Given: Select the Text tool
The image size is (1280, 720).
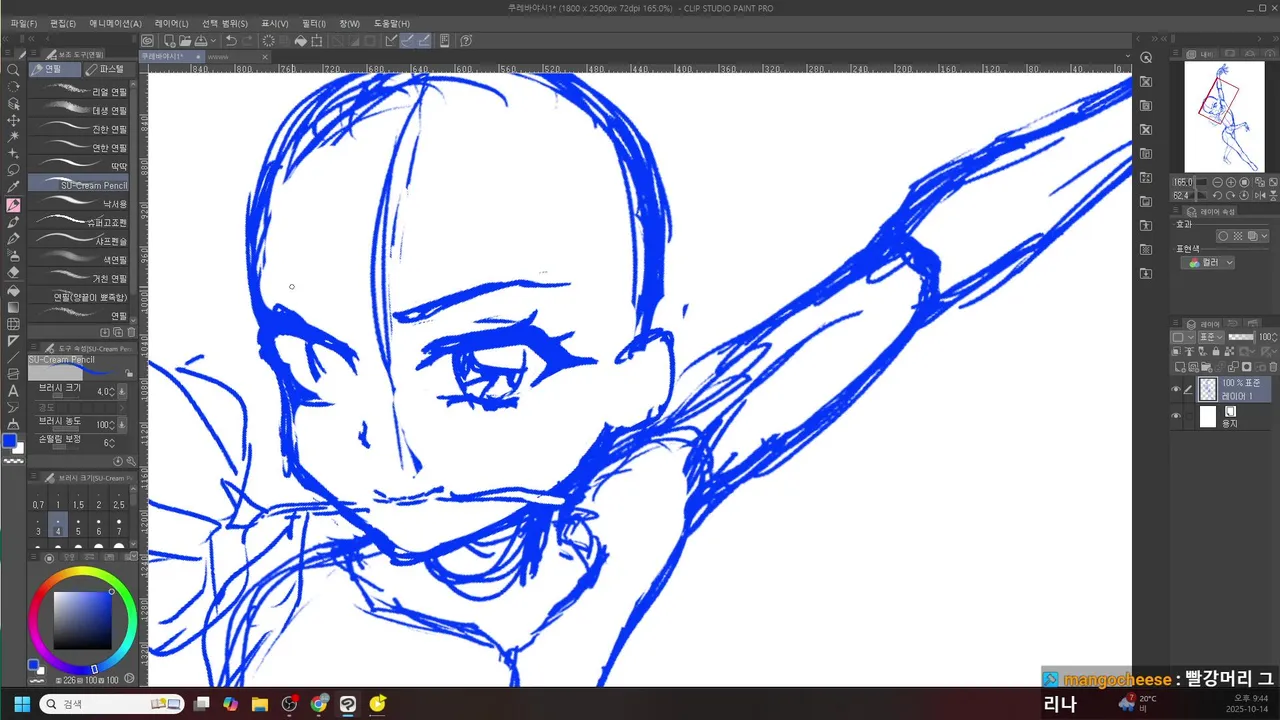Looking at the screenshot, I should [13, 391].
